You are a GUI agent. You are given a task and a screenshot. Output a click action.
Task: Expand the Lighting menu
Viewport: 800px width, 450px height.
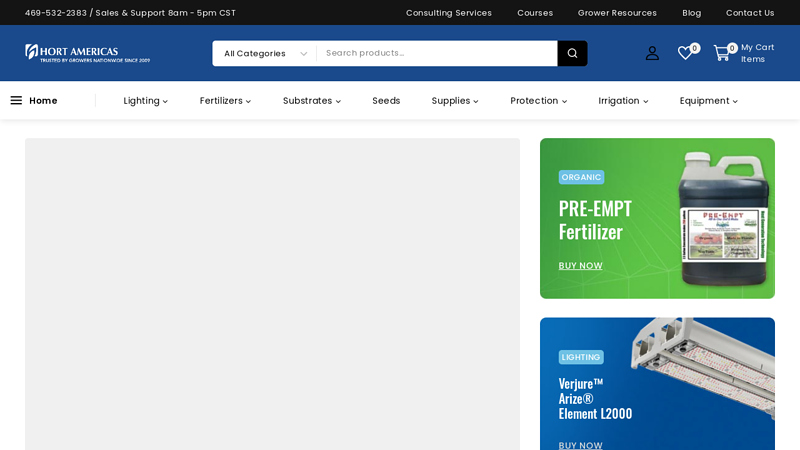click(145, 100)
